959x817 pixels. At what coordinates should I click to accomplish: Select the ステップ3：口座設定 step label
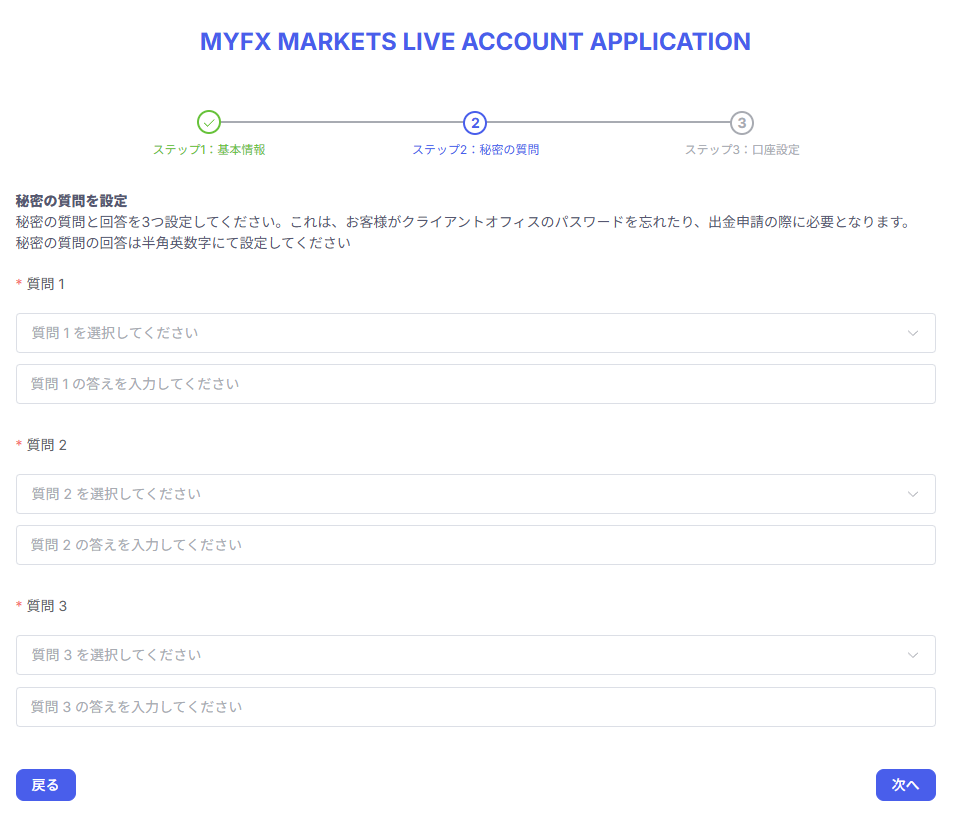[x=742, y=150]
